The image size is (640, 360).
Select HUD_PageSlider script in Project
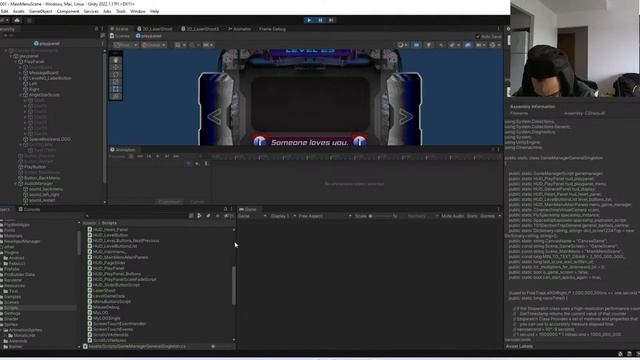[109, 263]
